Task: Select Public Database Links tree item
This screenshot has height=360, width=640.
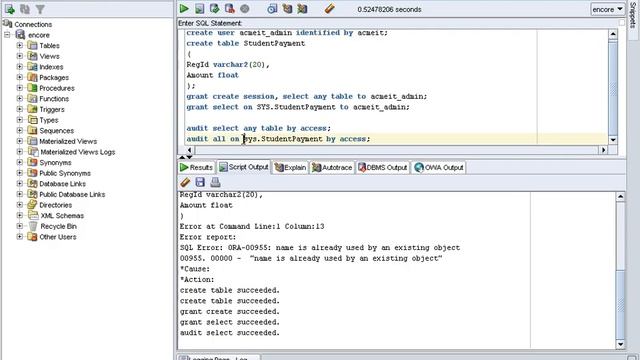Action: [x=72, y=194]
